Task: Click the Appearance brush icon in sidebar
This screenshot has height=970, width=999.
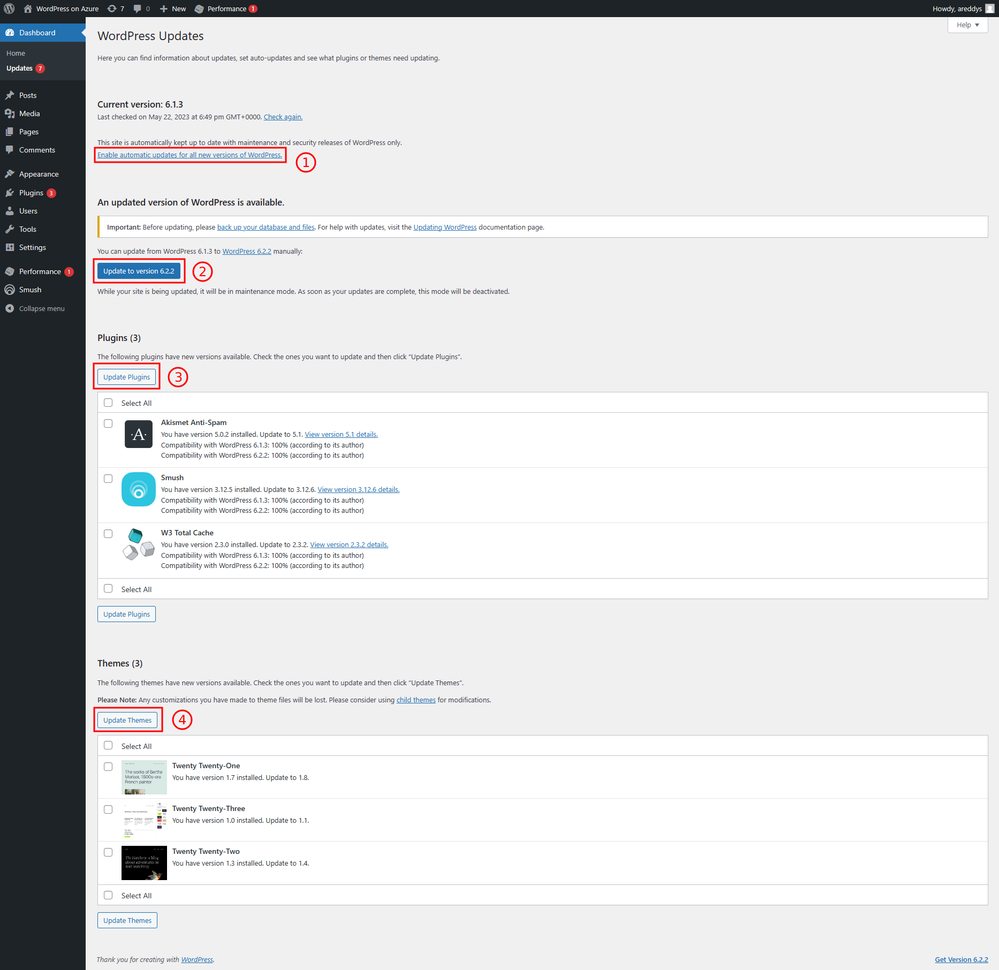Action: click(10, 174)
